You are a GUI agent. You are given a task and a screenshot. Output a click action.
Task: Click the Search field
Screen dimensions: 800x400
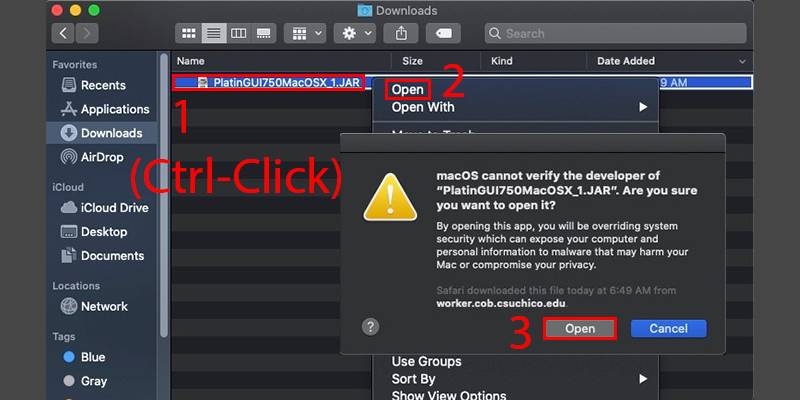pyautogui.click(x=615, y=33)
